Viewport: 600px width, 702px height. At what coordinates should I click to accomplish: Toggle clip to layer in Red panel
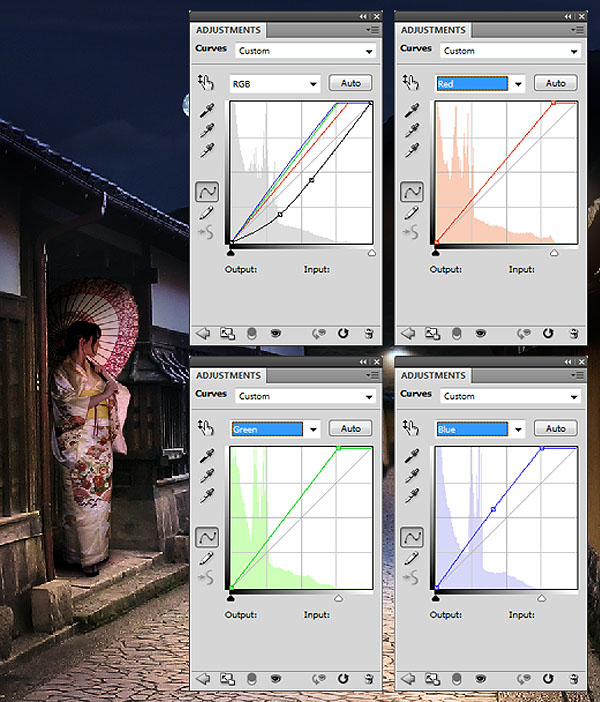(457, 334)
